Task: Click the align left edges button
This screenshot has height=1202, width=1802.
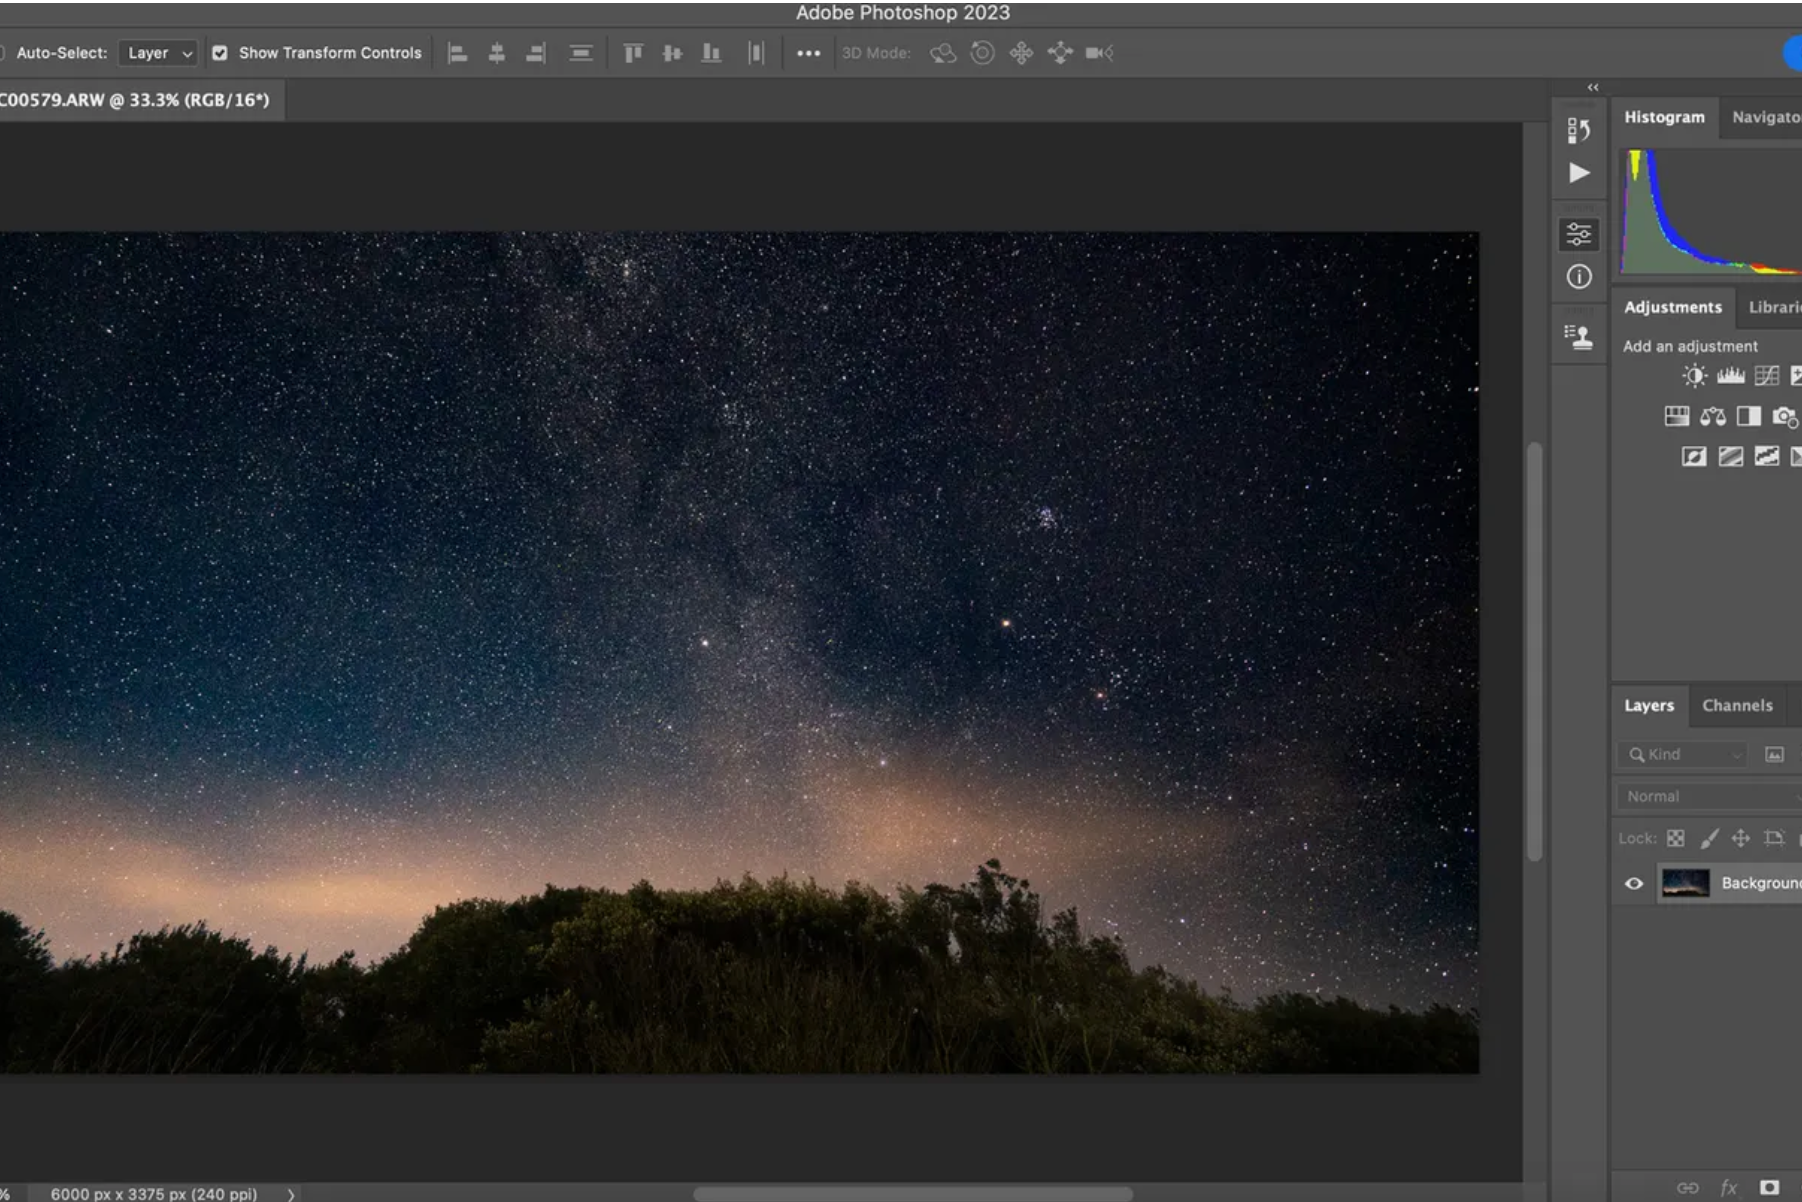Action: [x=458, y=53]
